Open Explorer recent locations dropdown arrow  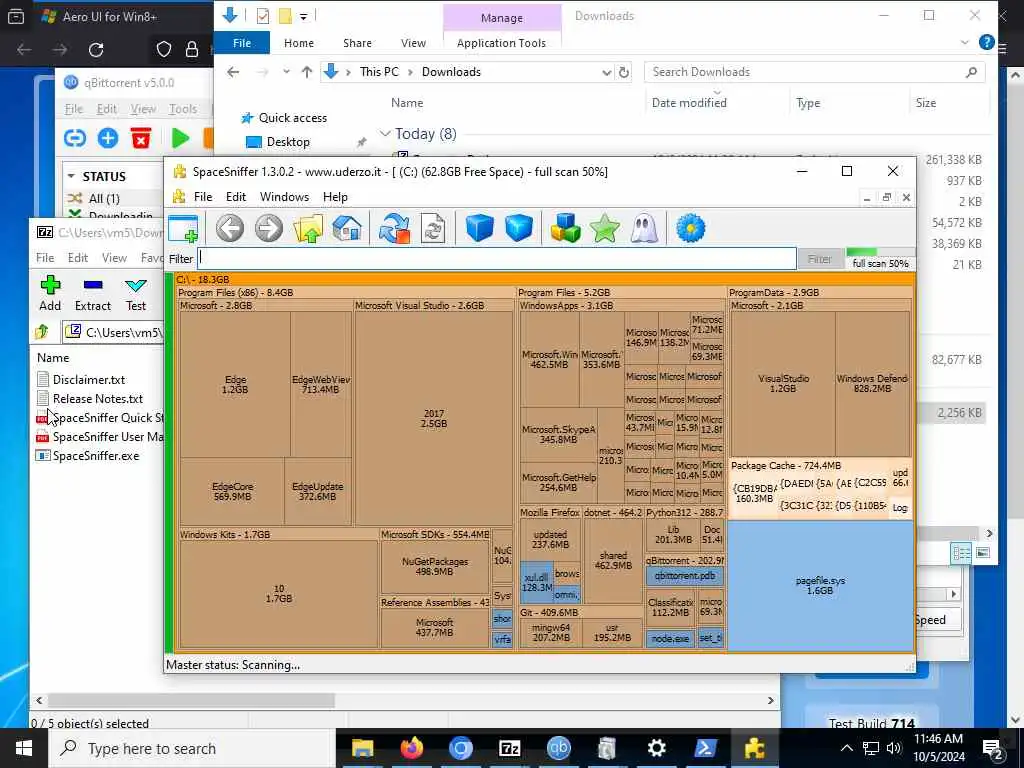pos(286,72)
